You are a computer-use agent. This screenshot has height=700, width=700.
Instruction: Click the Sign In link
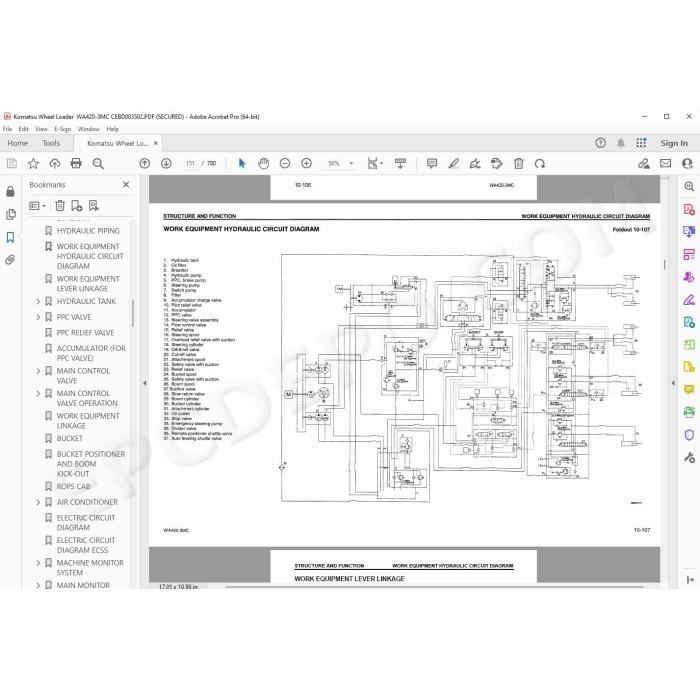(674, 143)
